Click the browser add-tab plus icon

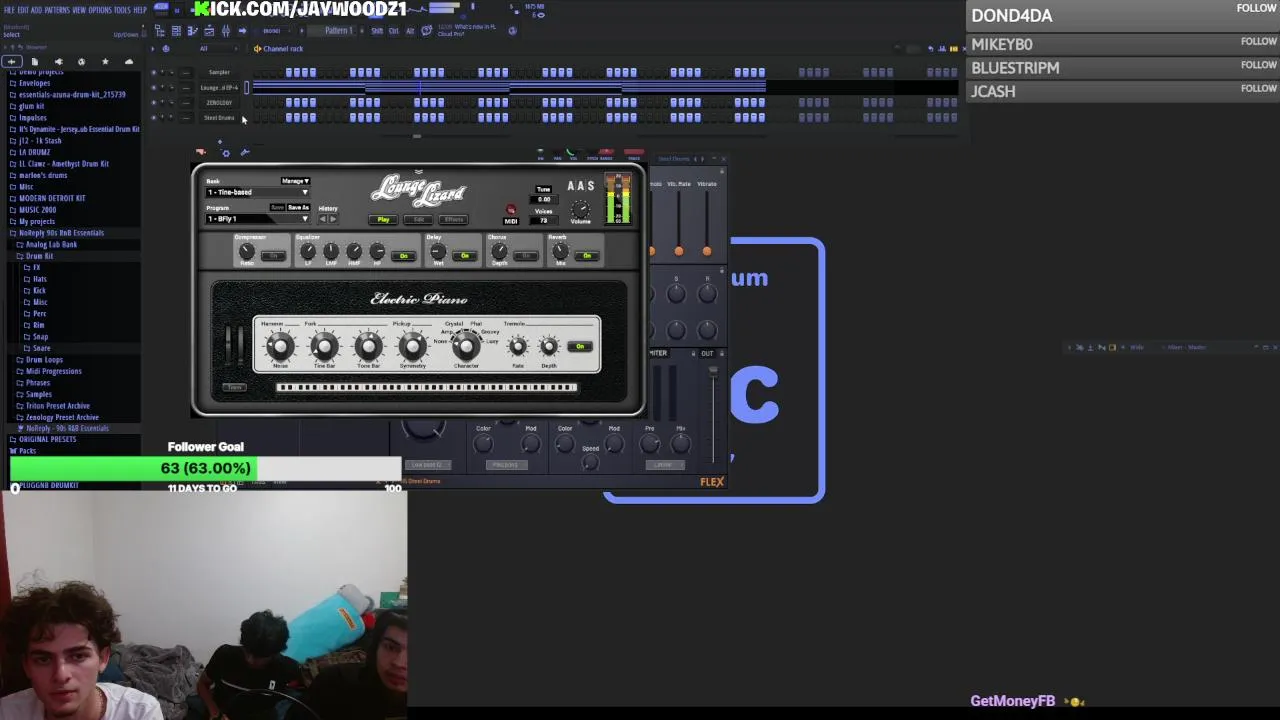pyautogui.click(x=12, y=62)
